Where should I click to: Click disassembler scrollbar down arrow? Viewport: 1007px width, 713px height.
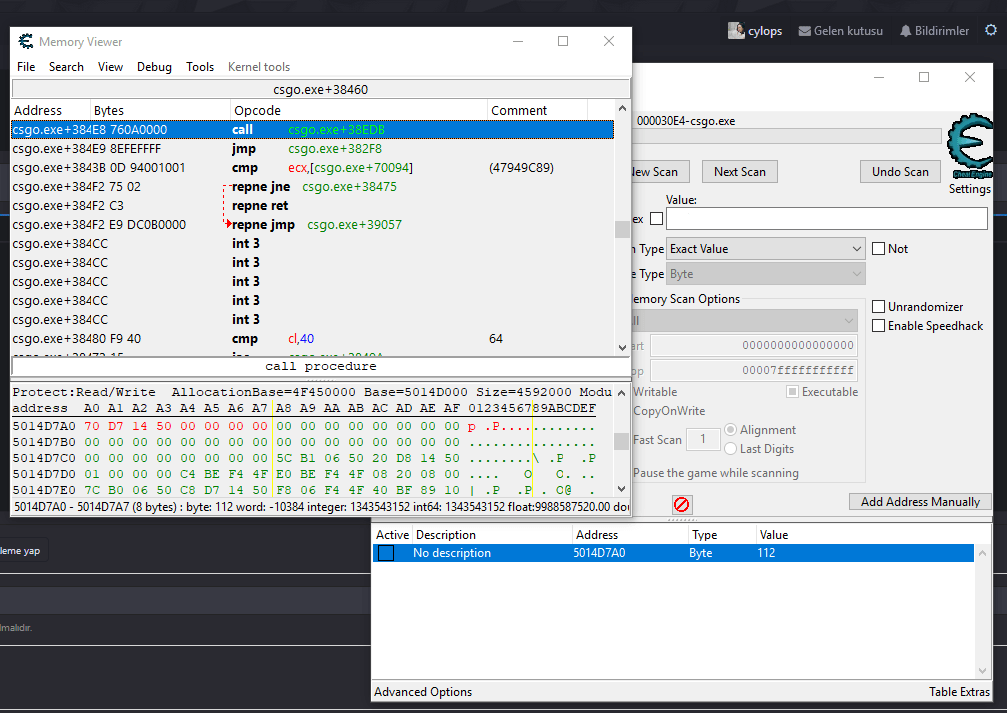(622, 348)
